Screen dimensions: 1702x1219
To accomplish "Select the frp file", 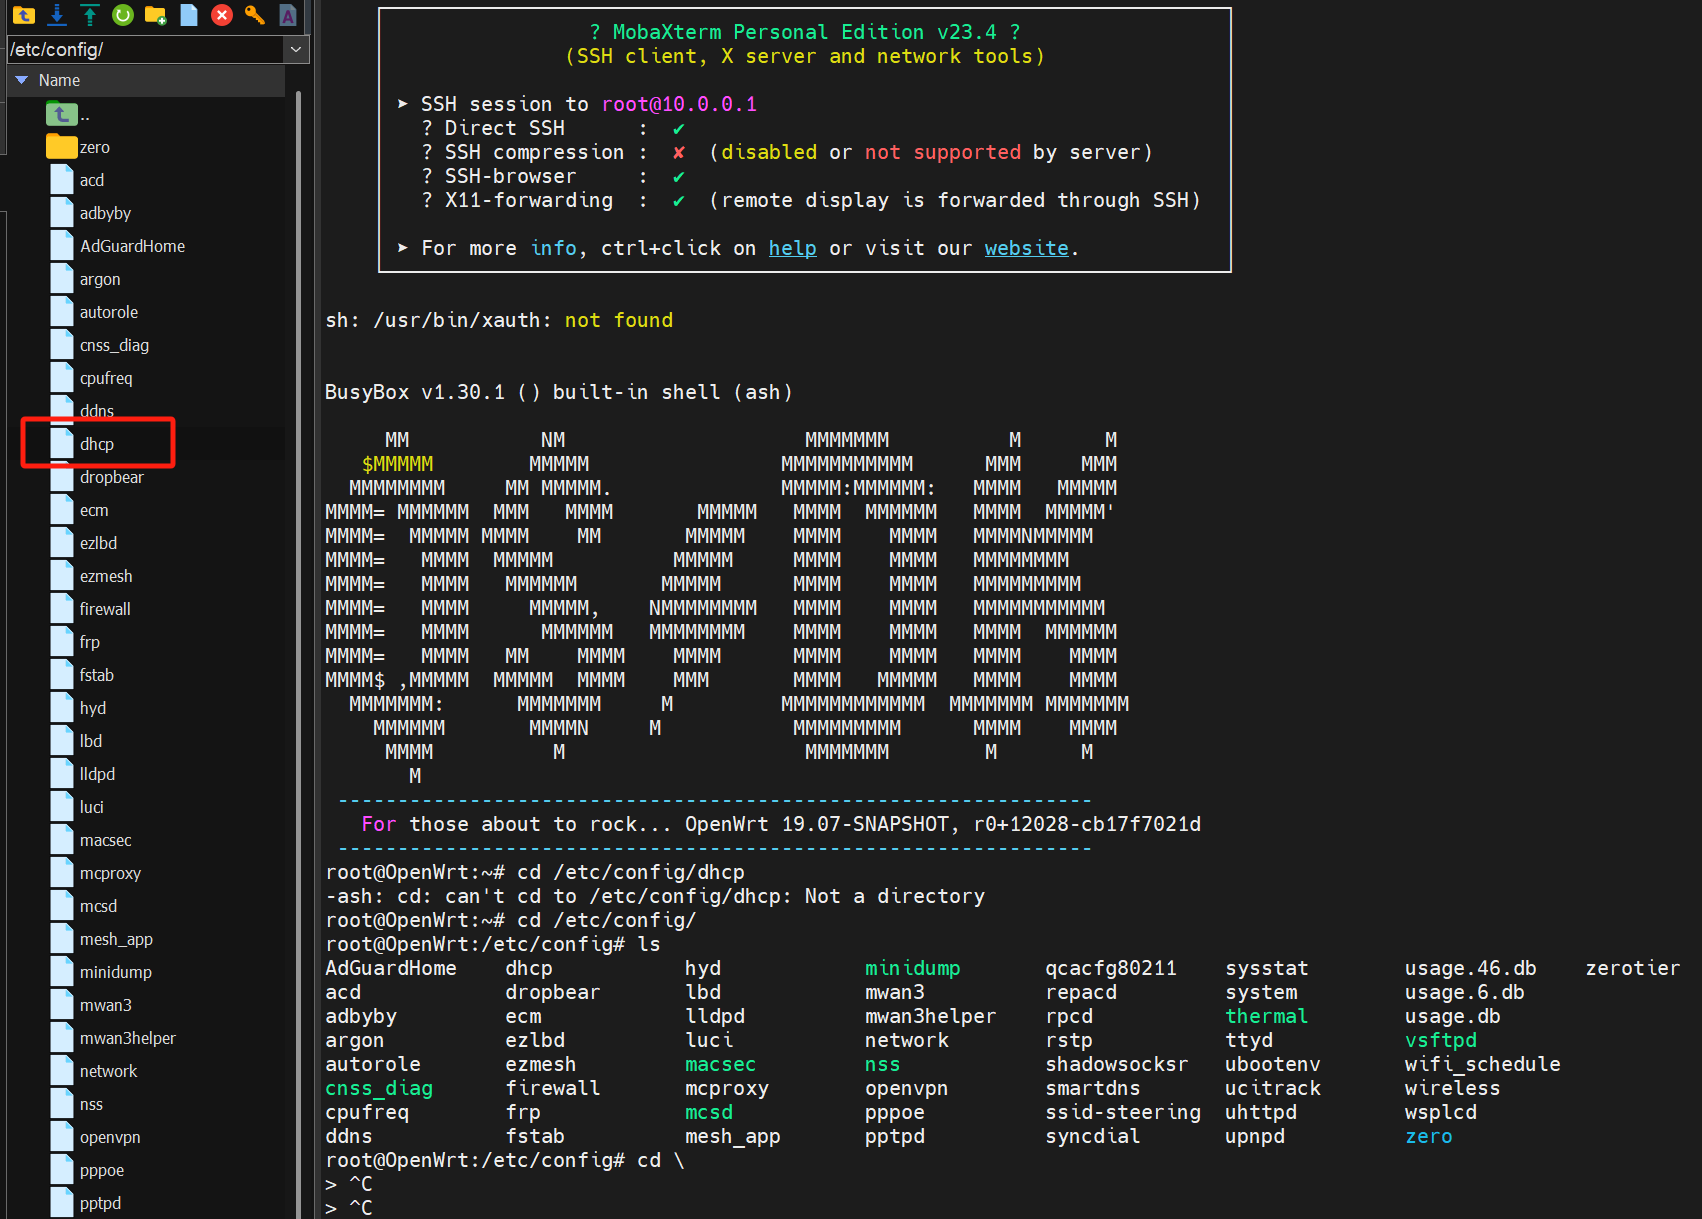I will pyautogui.click(x=76, y=642).
